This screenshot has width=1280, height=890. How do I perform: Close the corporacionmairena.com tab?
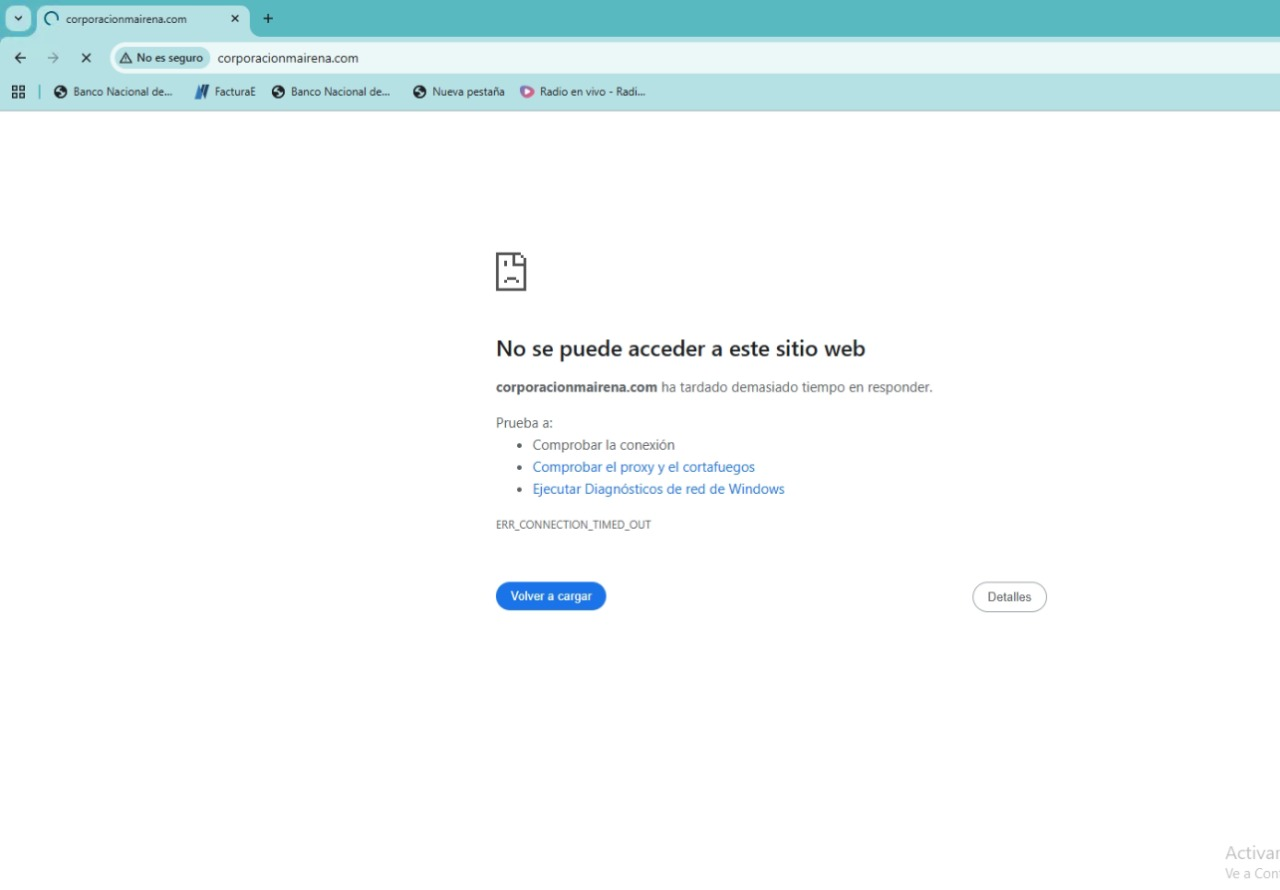click(235, 19)
